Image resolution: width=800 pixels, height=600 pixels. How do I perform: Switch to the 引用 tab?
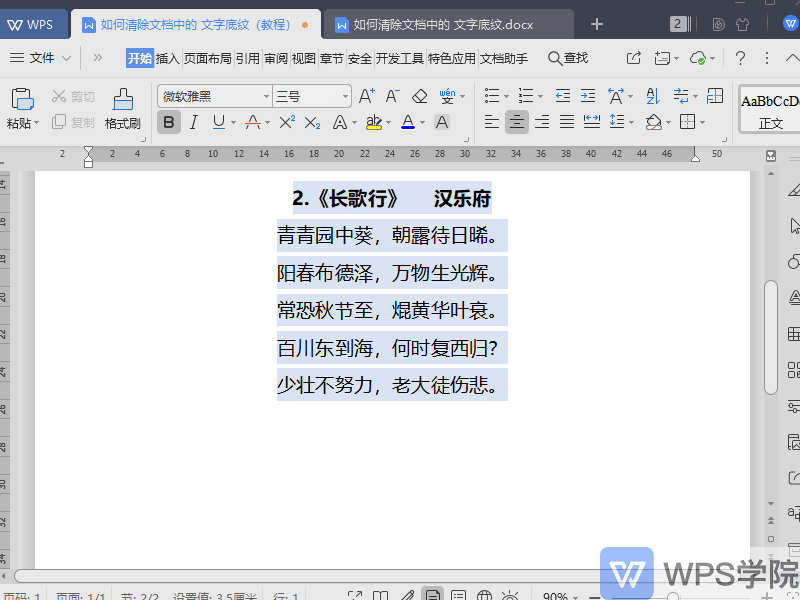(x=248, y=59)
